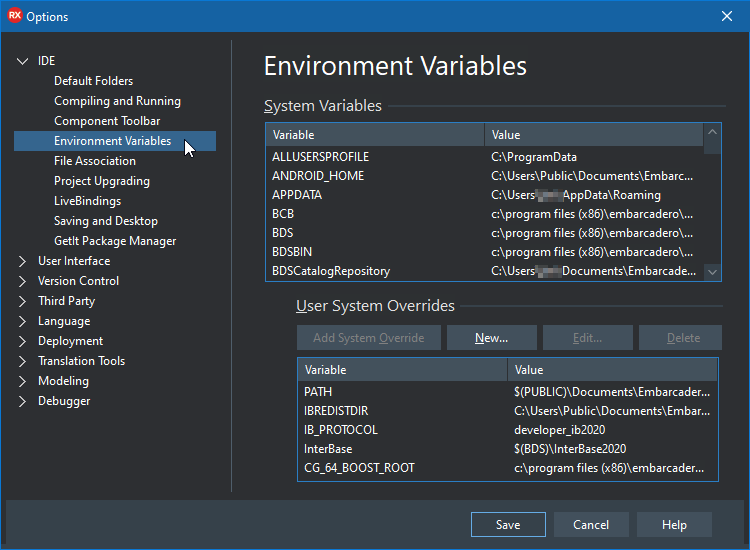The width and height of the screenshot is (750, 550).
Task: Expand the User Interface node
Action: 22,261
